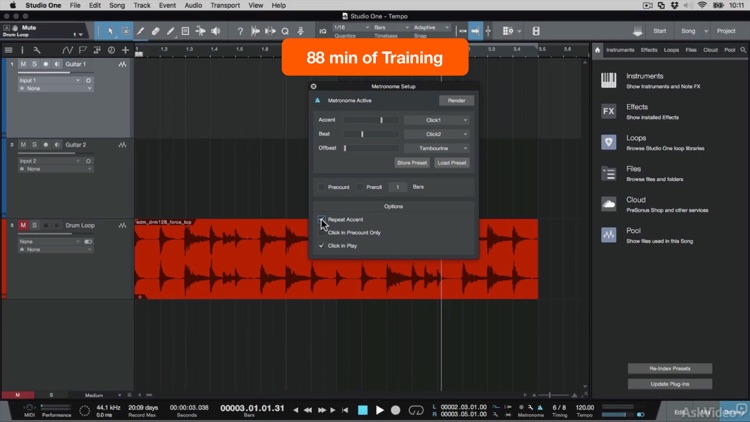
Task: Click the Record button in transport
Action: click(396, 410)
